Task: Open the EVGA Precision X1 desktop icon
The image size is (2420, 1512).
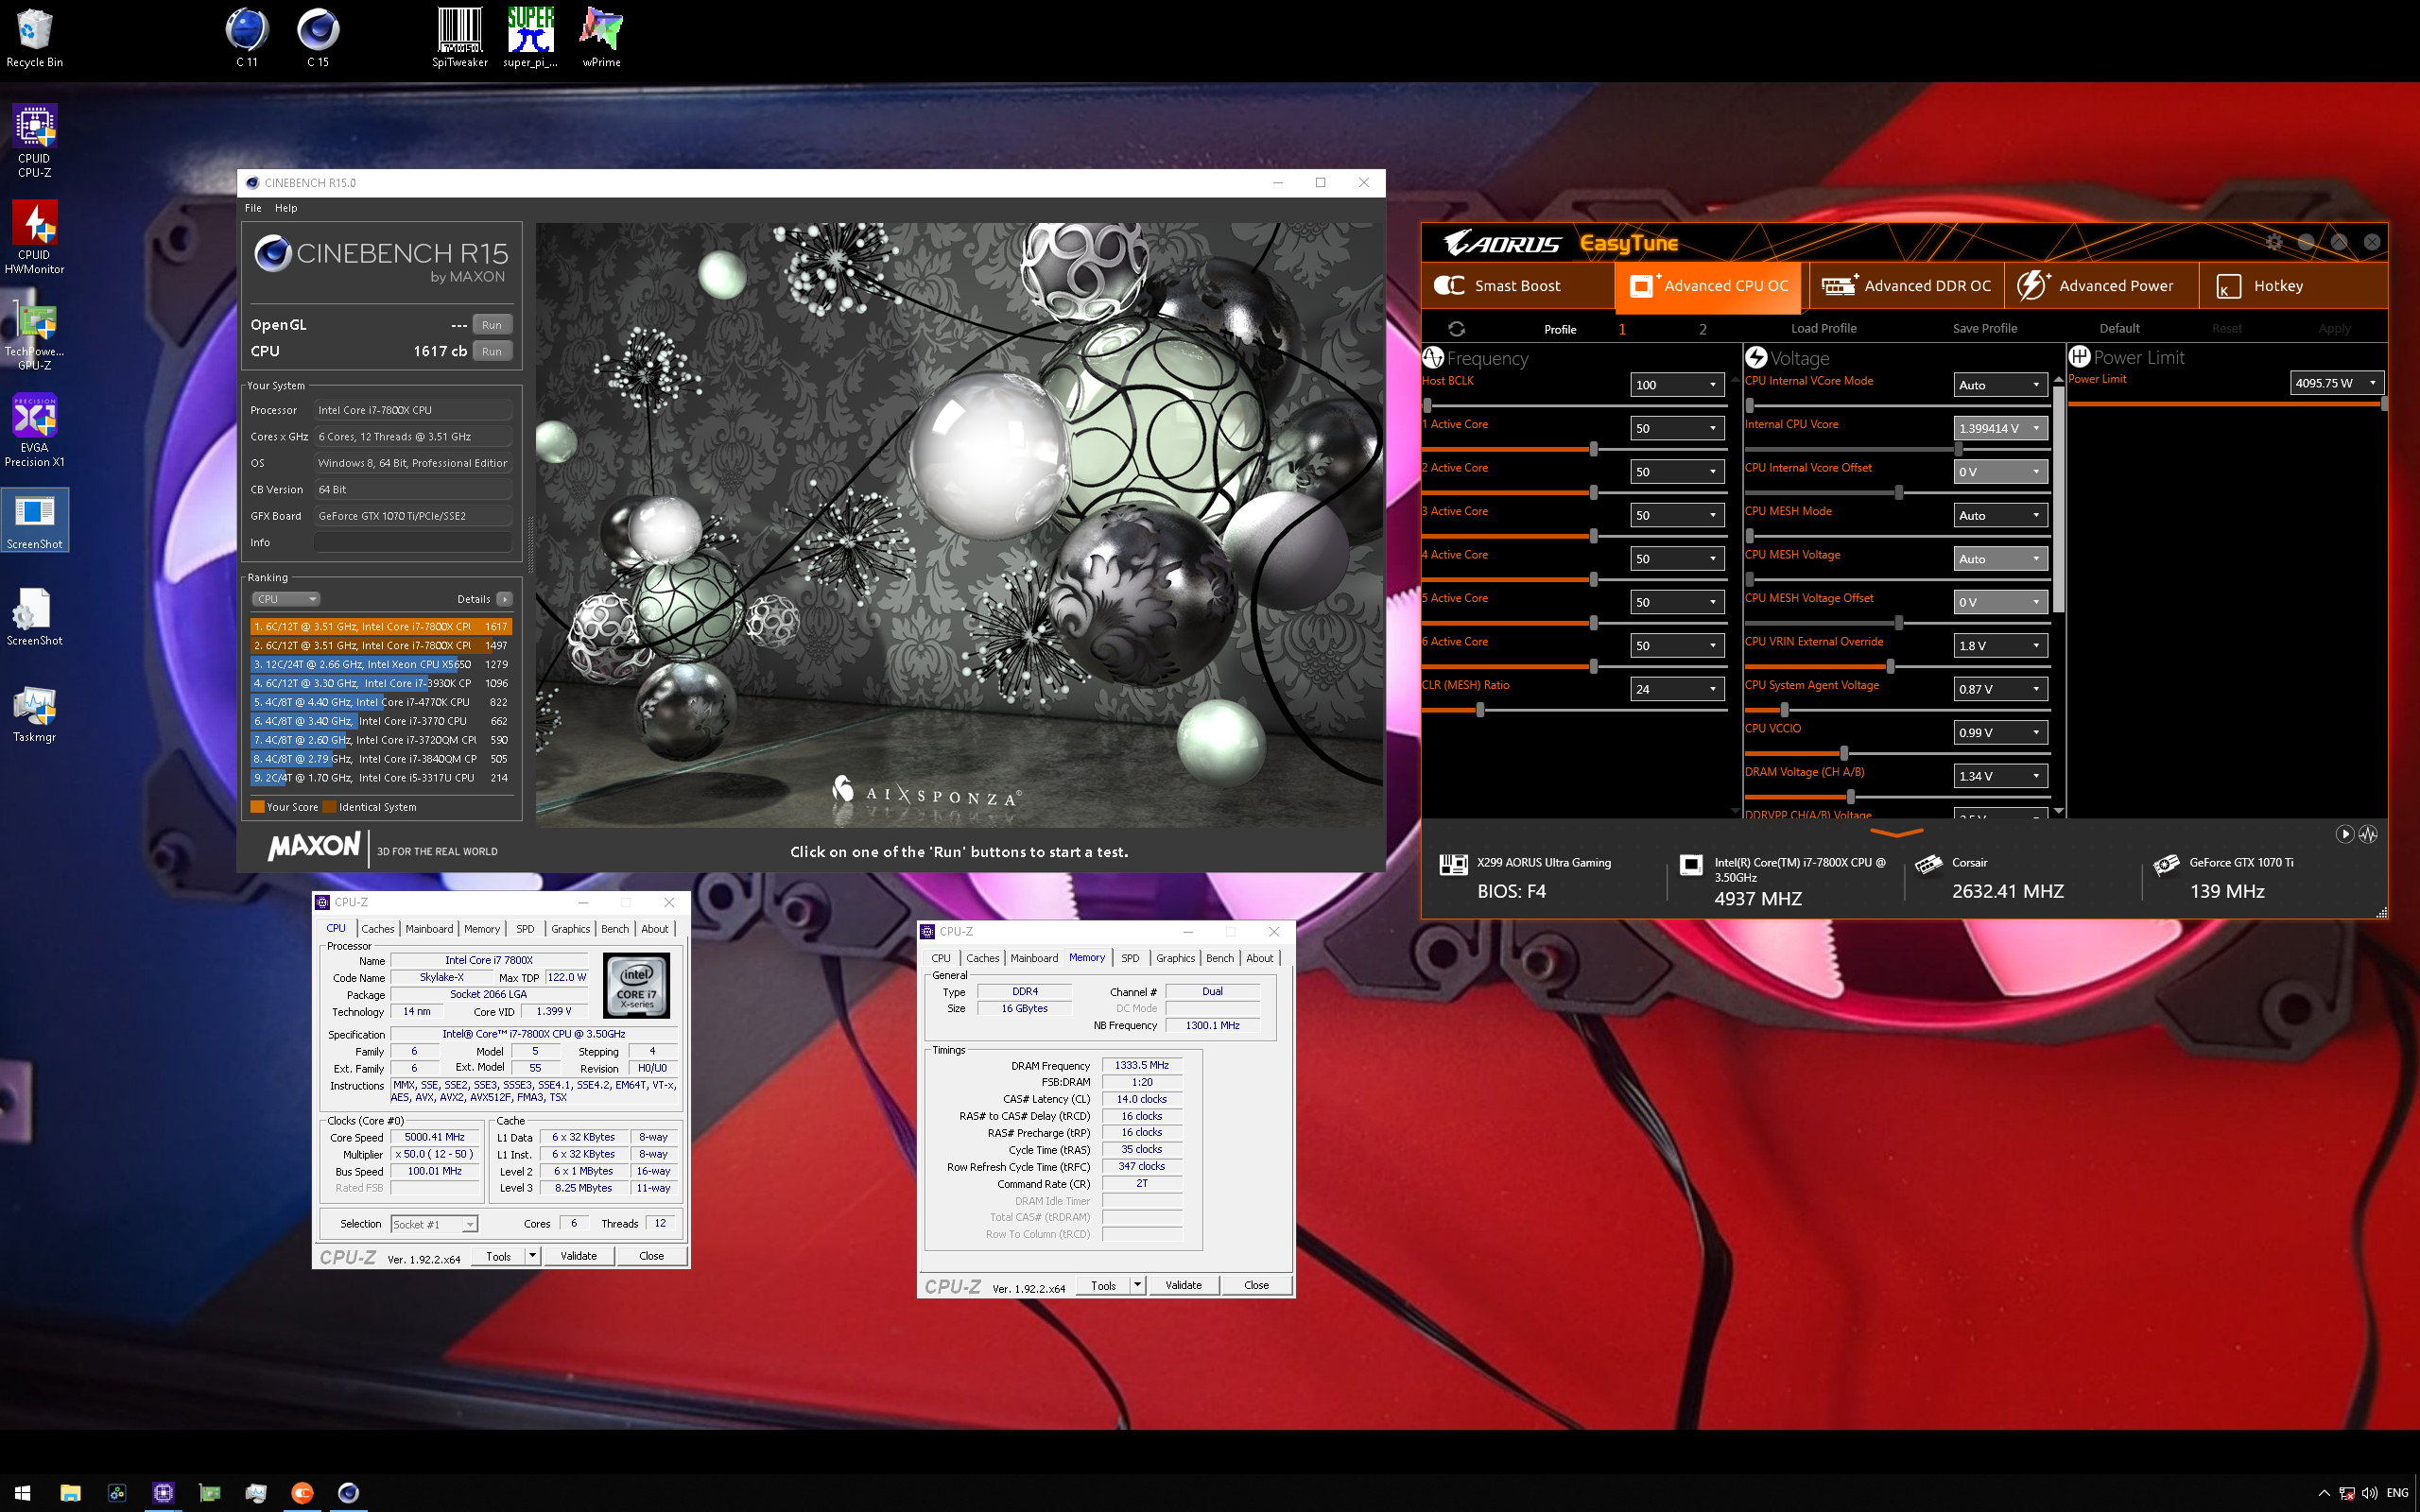Action: 34,430
